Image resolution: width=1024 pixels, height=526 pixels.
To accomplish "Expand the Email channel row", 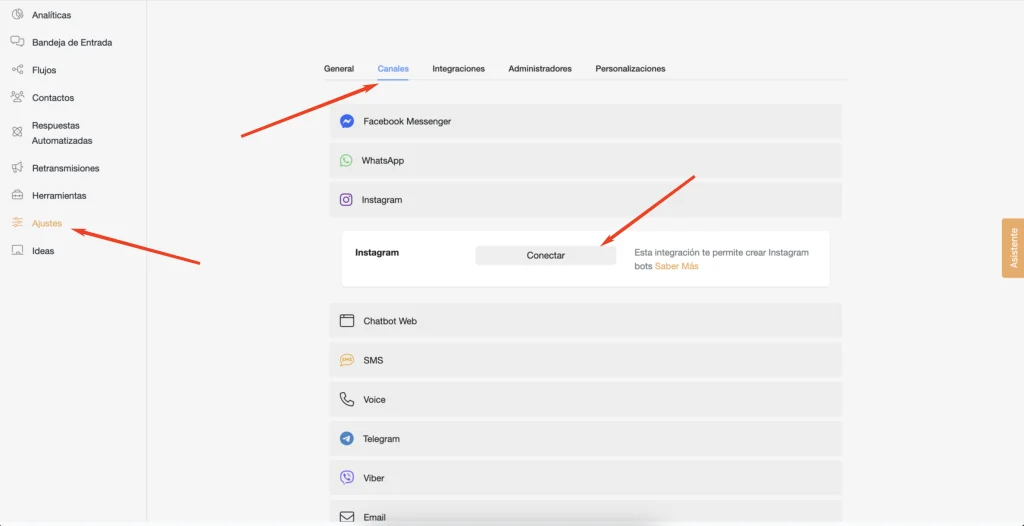I will pyautogui.click(x=586, y=513).
